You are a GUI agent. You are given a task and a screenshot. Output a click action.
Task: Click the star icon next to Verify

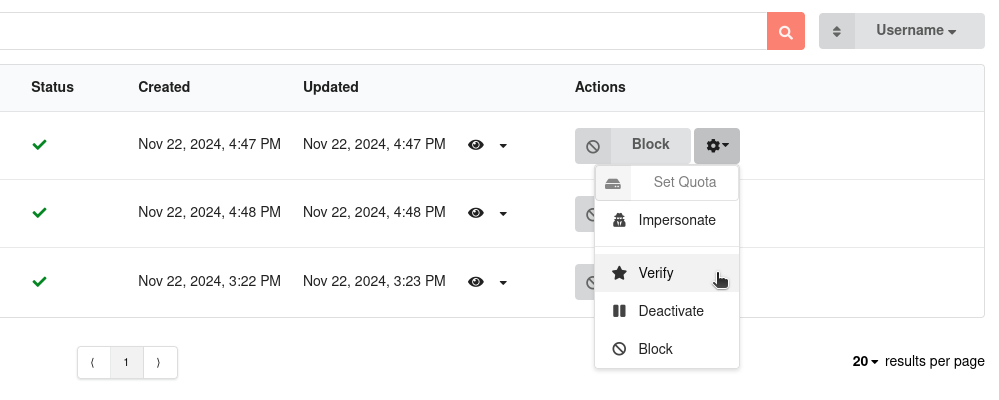[x=619, y=273]
